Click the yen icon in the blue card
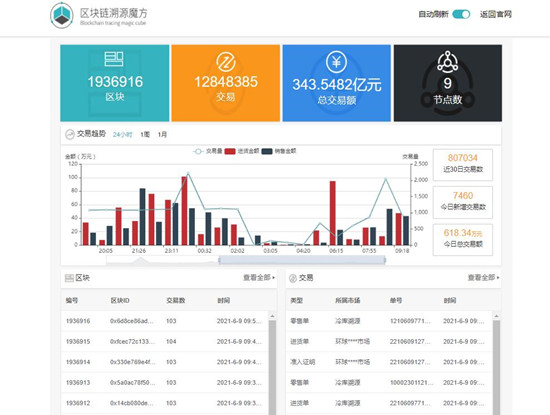The width and height of the screenshot is (550, 415). pyautogui.click(x=336, y=62)
